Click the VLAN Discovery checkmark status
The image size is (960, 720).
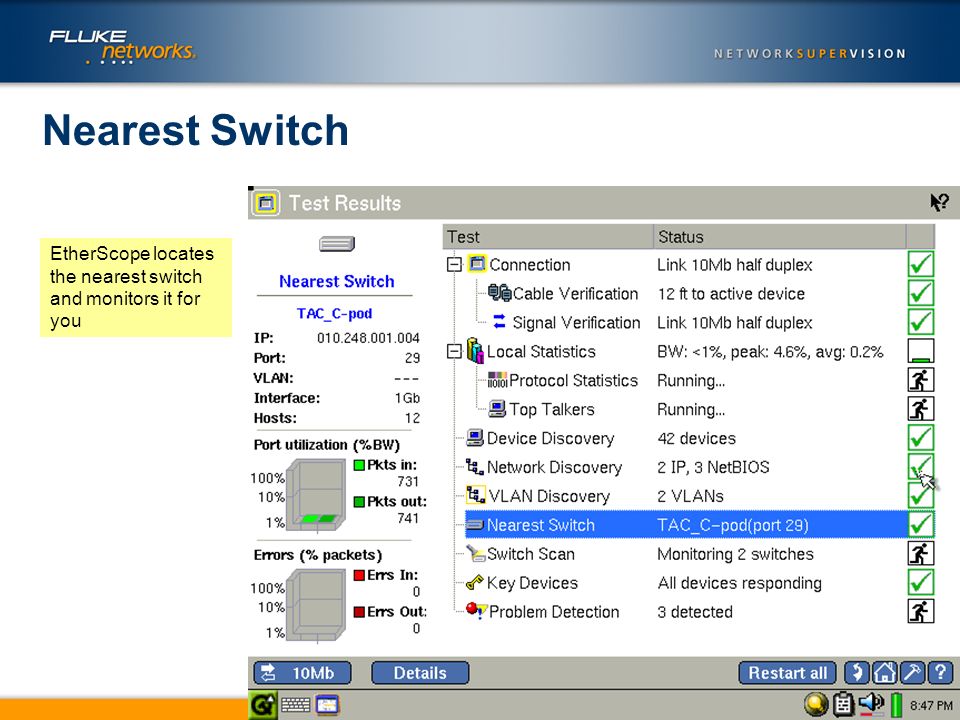tap(920, 495)
